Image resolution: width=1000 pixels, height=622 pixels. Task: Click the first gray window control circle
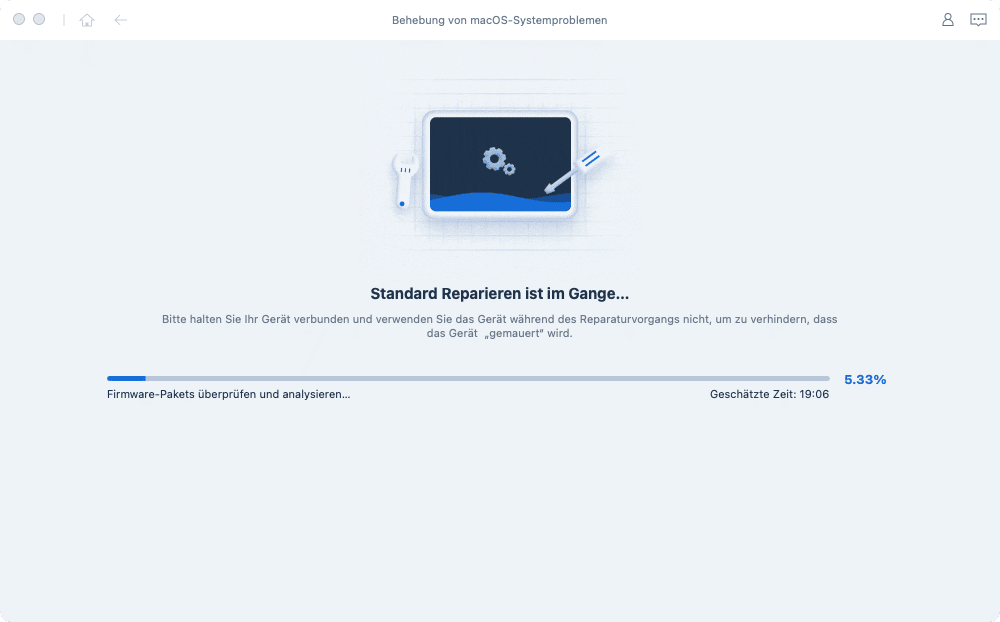coord(19,20)
